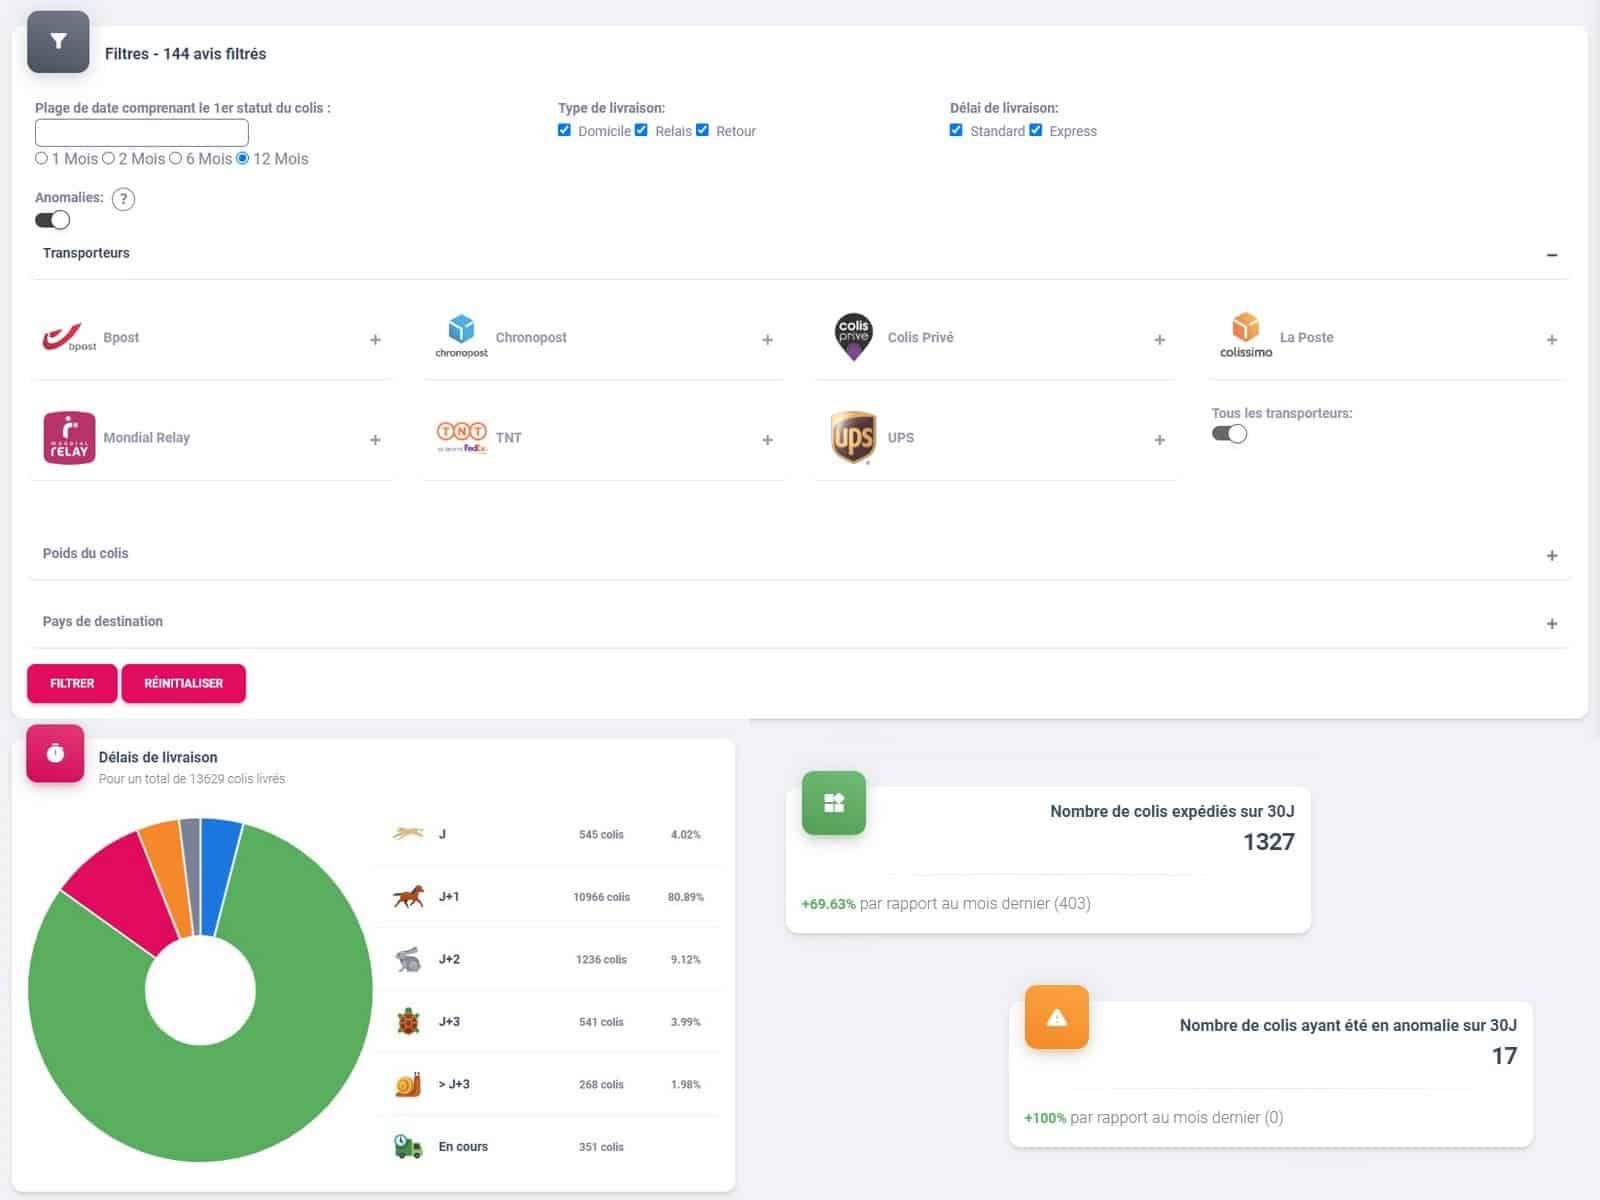Click the Bpost carrier logo

(69, 338)
